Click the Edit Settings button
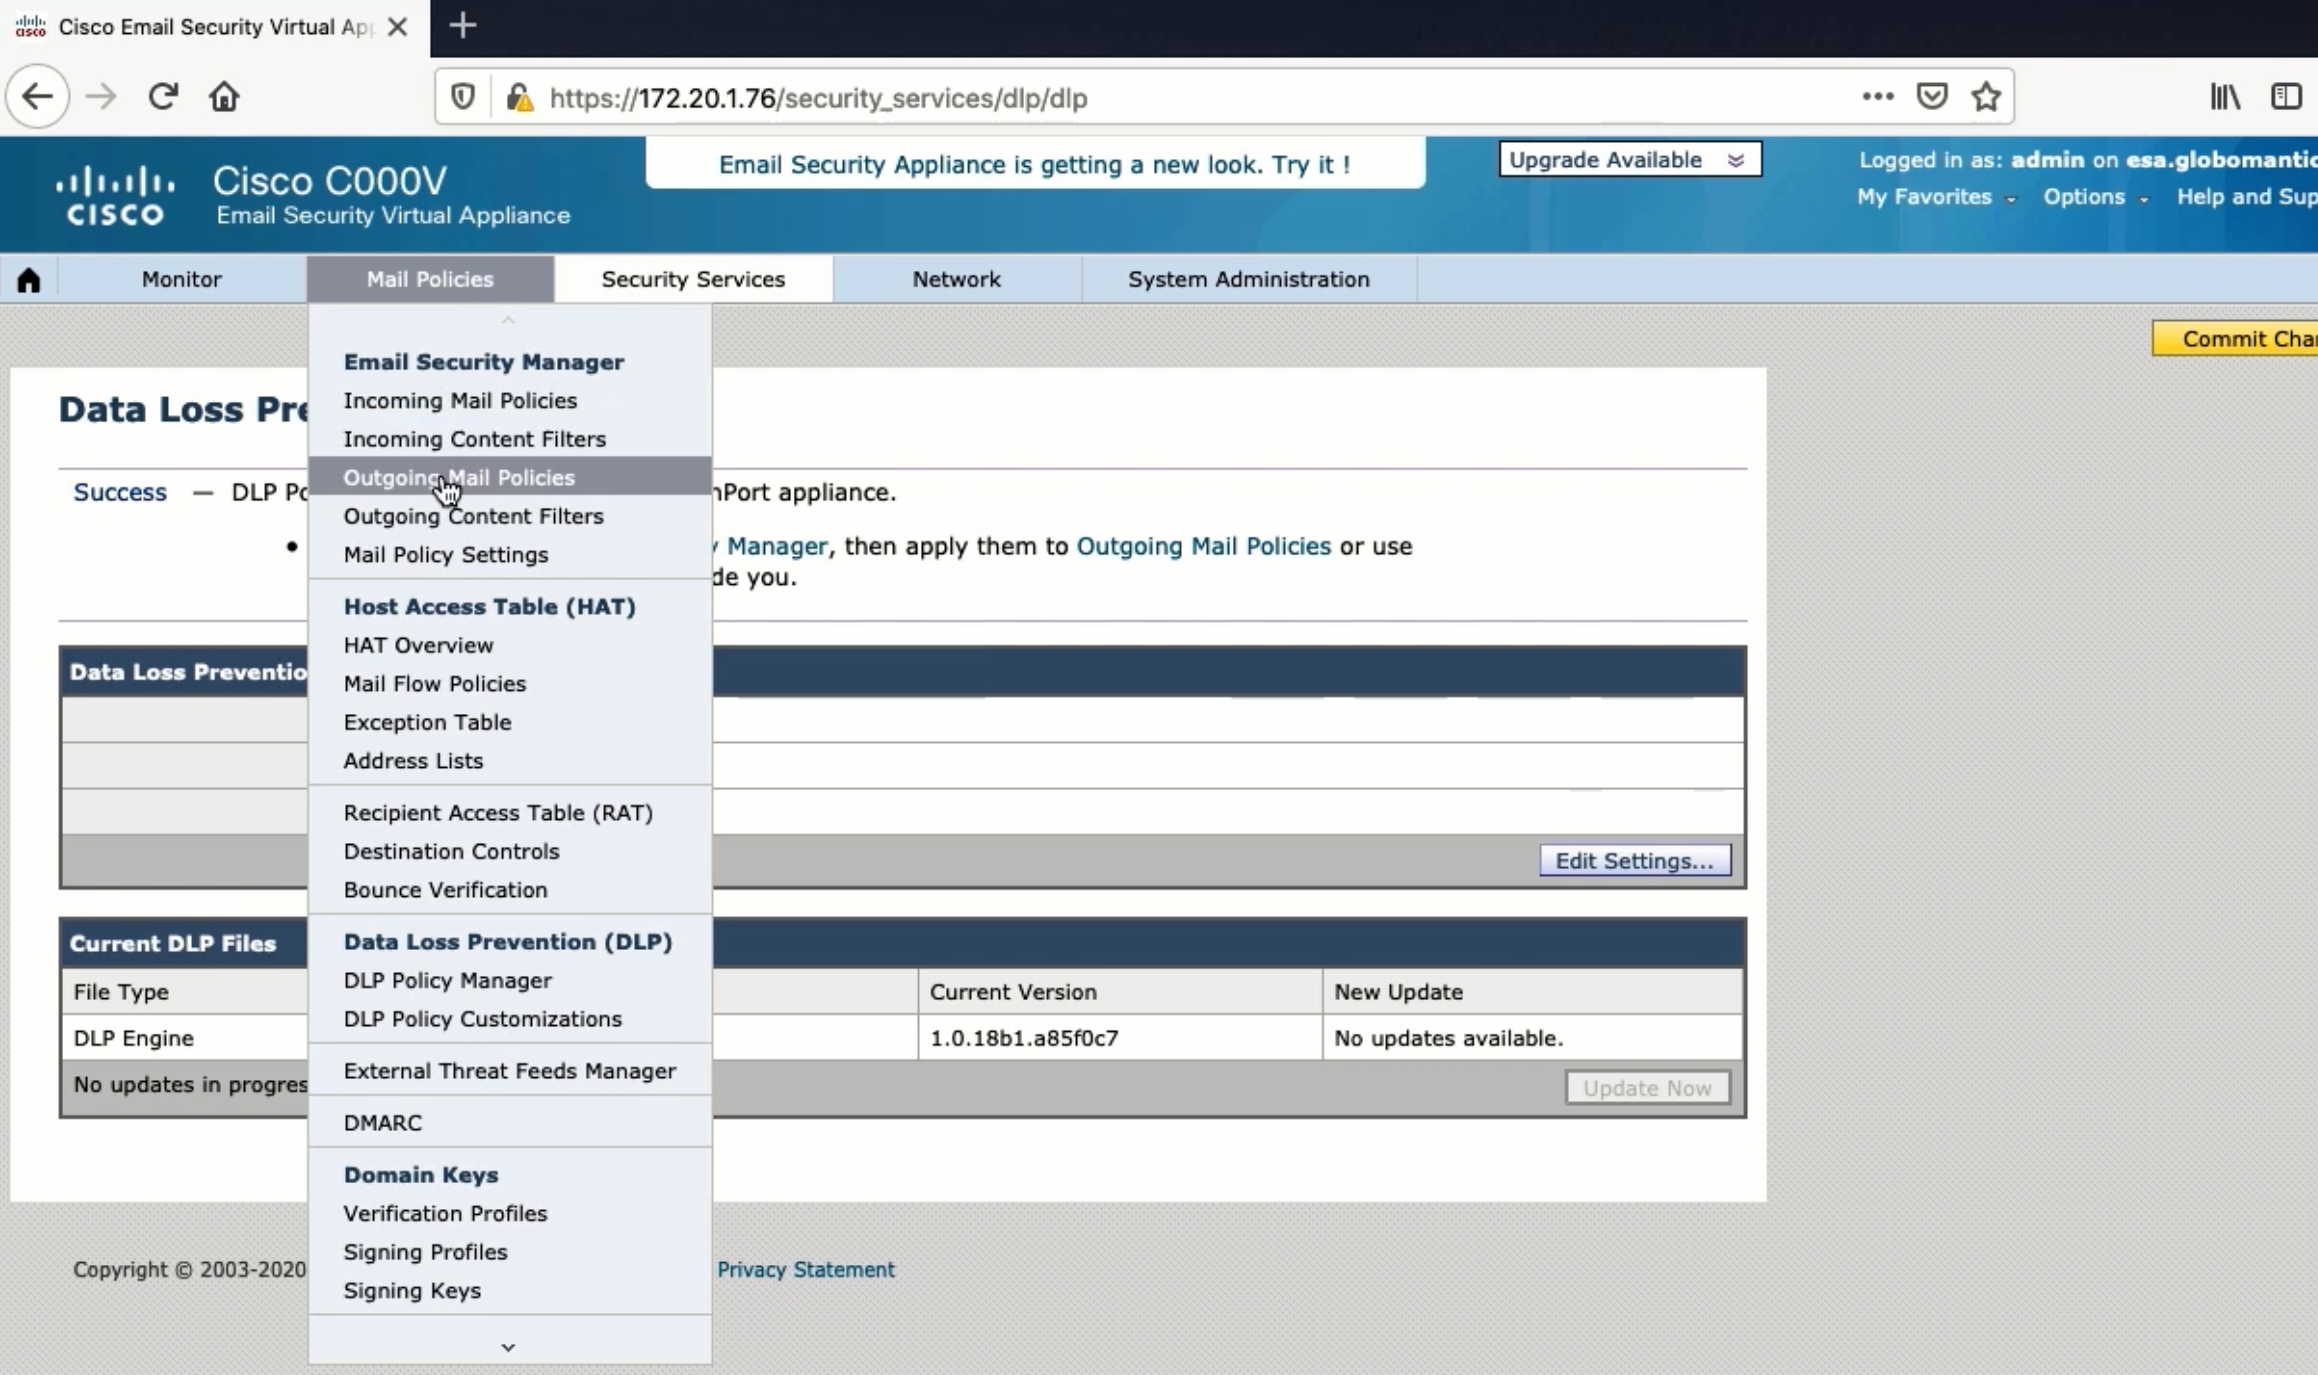This screenshot has height=1375, width=2318. (1635, 860)
